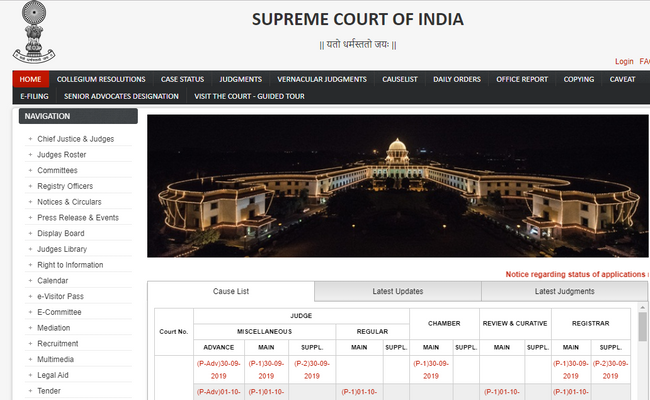
Task: Click the night view court banner image
Action: point(398,186)
